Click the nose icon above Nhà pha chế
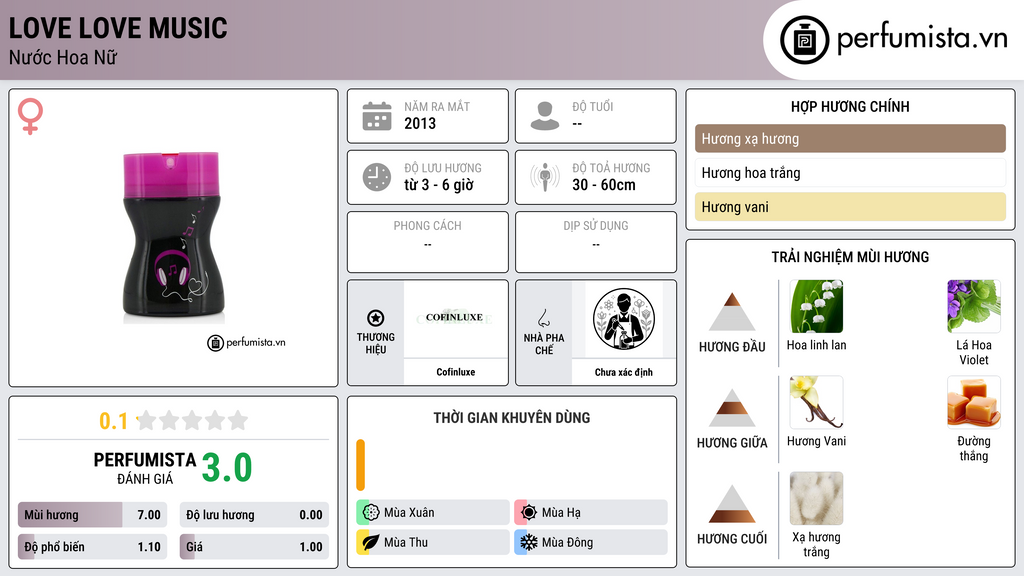The width and height of the screenshot is (1024, 576). click(543, 318)
